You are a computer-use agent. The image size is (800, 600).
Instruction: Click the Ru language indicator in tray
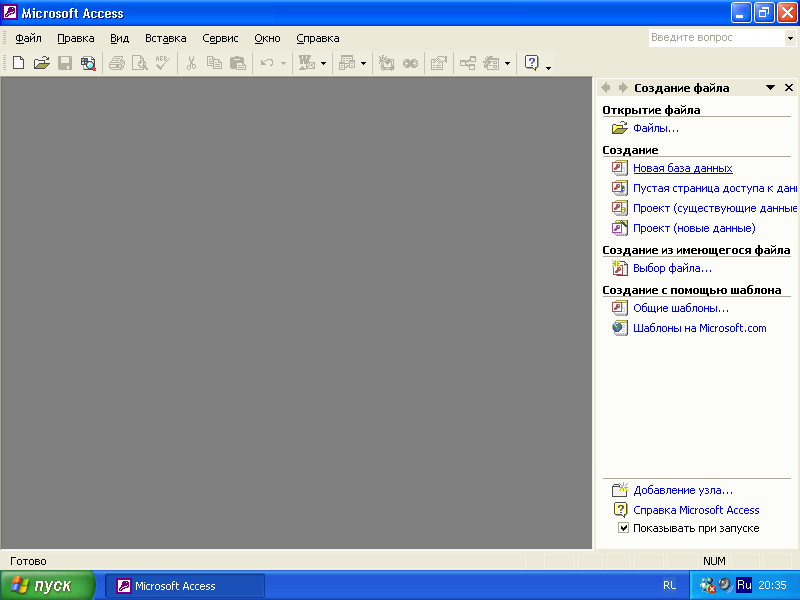tap(744, 585)
